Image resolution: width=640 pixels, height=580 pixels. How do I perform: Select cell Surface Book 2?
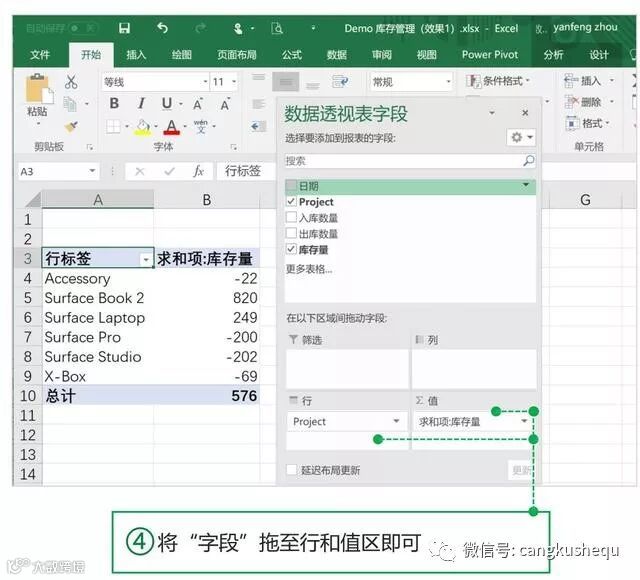tap(98, 298)
